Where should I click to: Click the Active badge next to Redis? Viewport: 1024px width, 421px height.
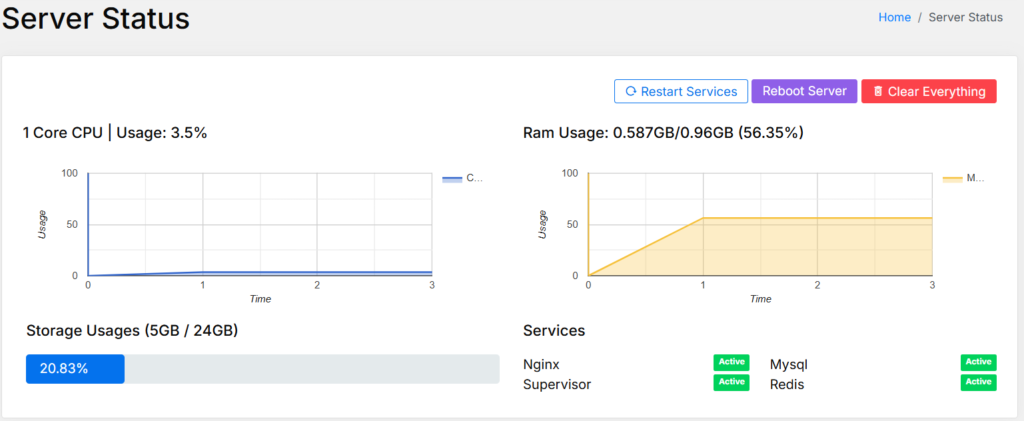pyautogui.click(x=978, y=382)
